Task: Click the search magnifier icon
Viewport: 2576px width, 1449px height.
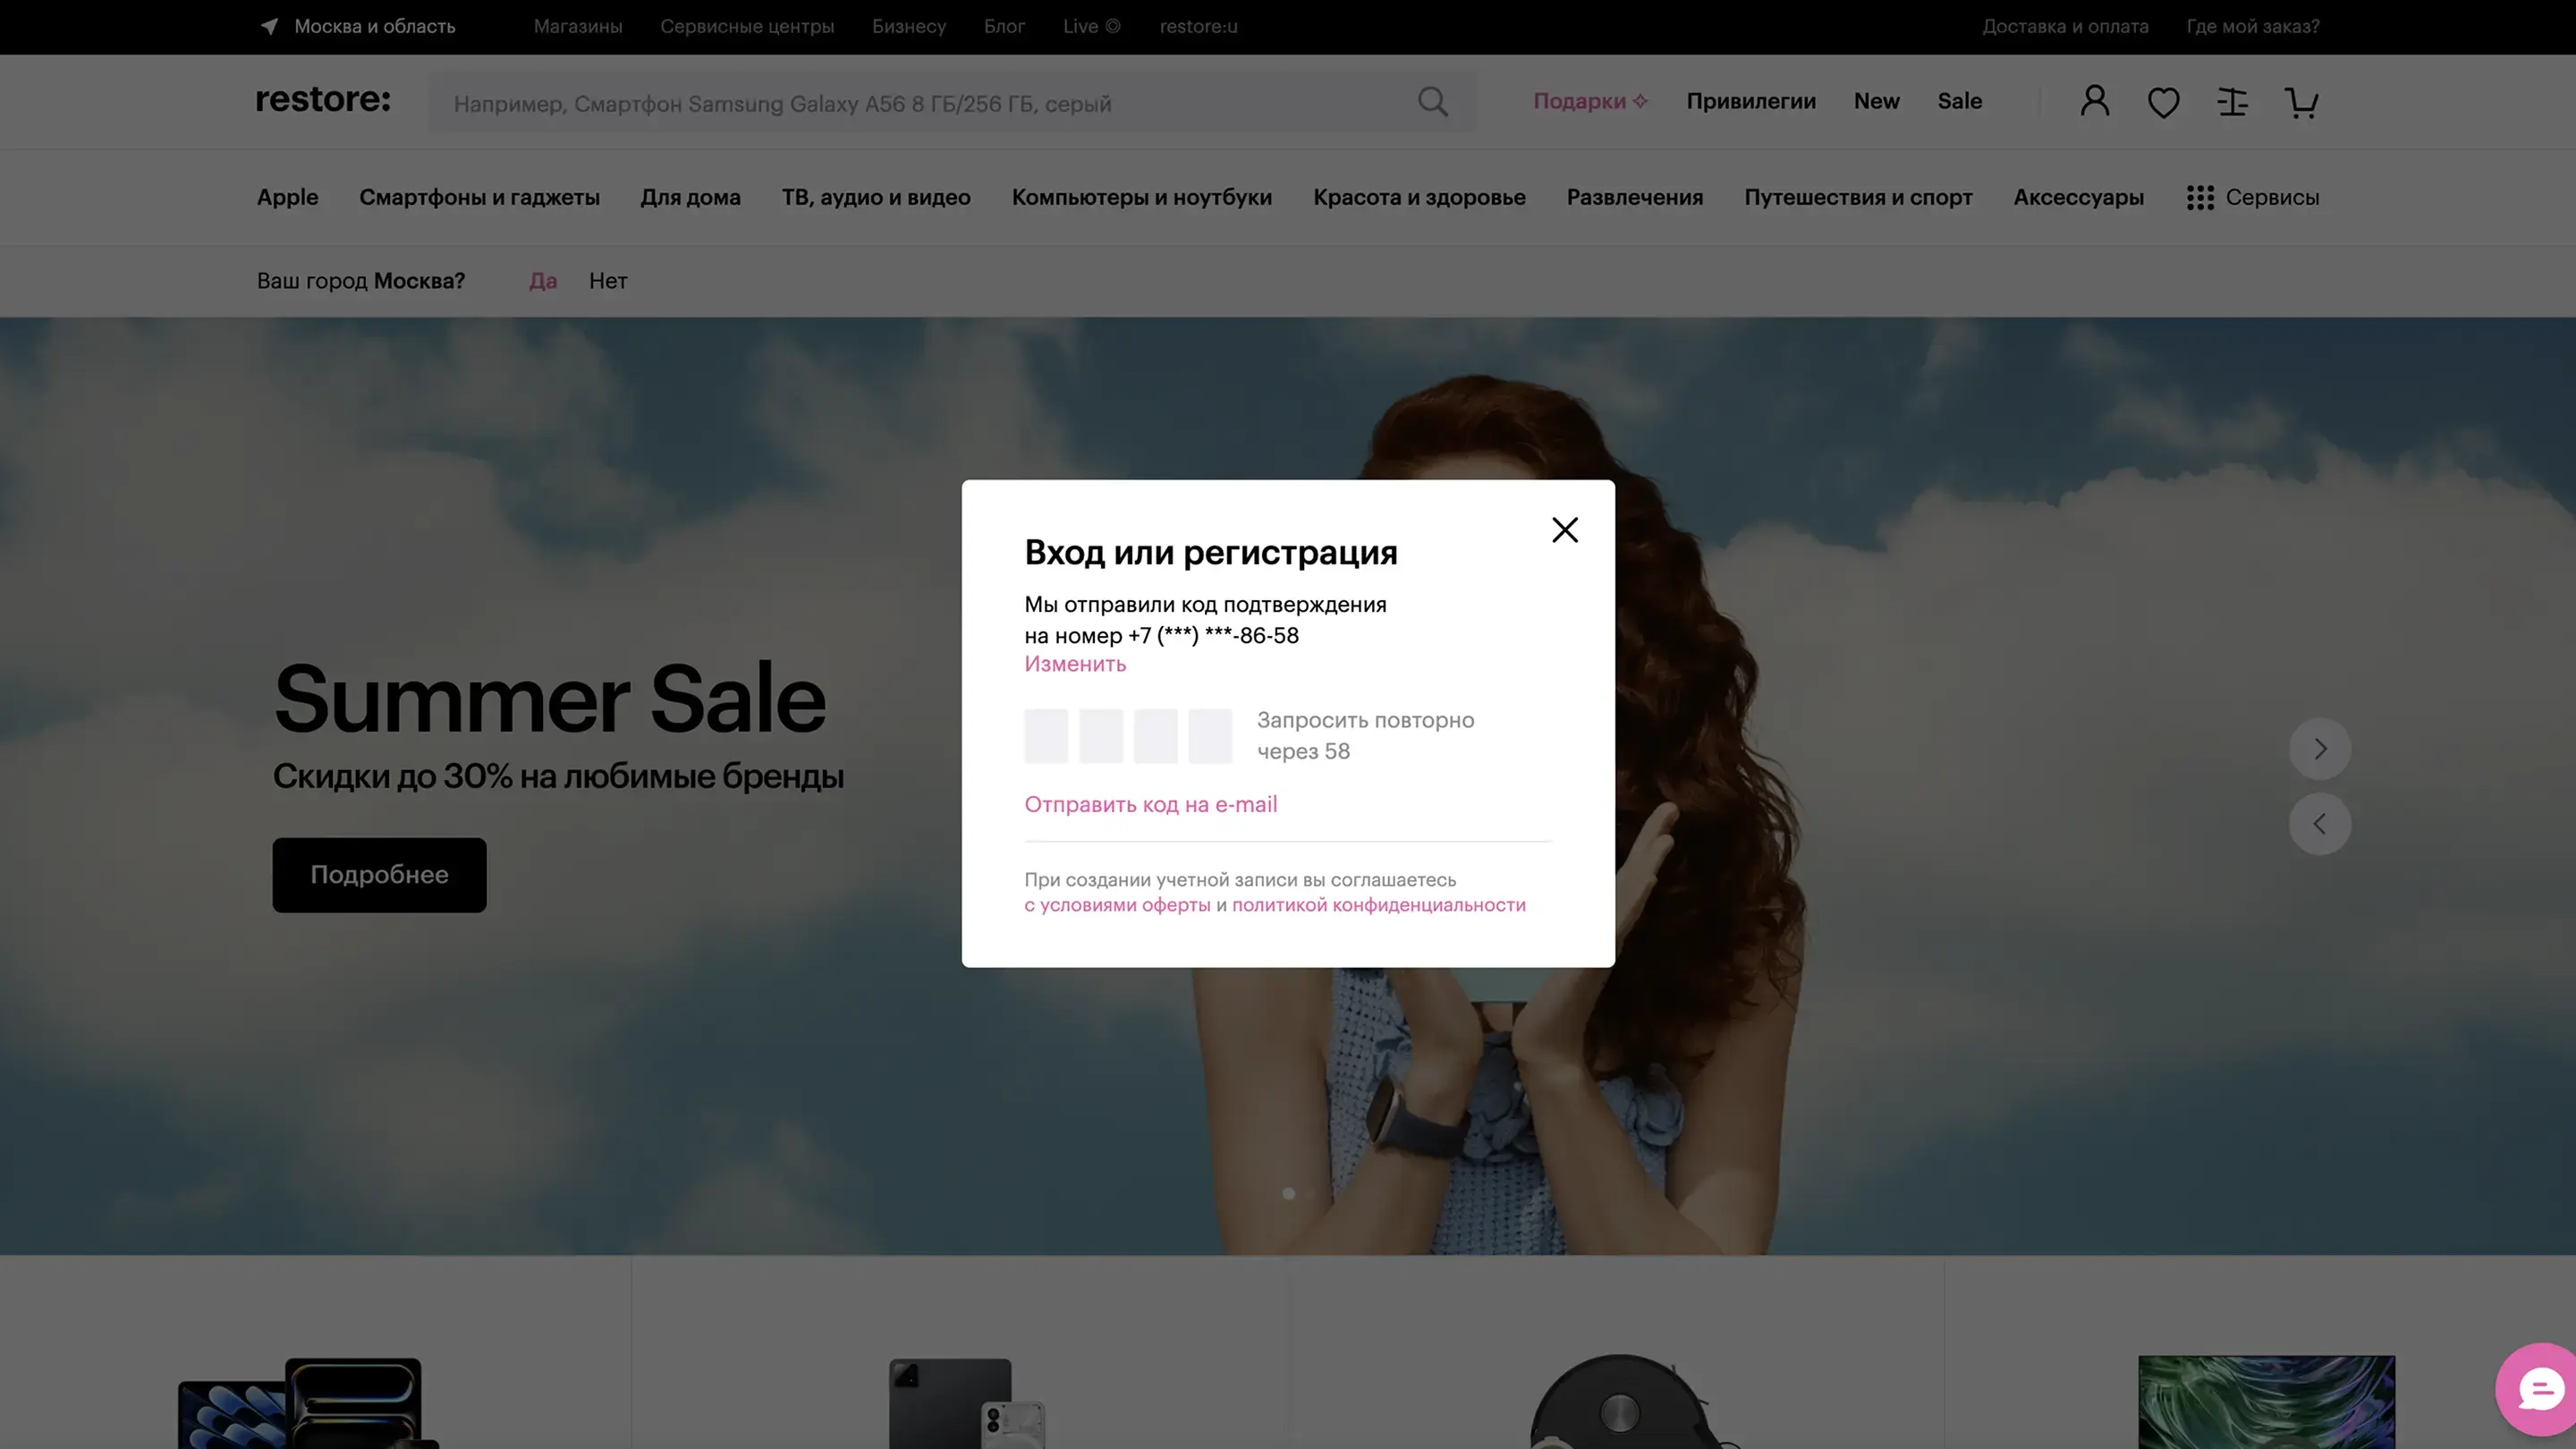Action: point(1432,102)
